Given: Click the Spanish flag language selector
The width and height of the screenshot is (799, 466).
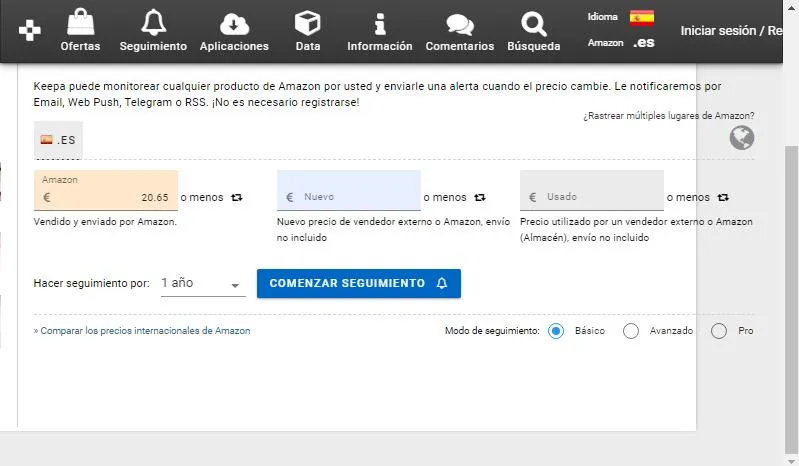Looking at the screenshot, I should tap(642, 17).
